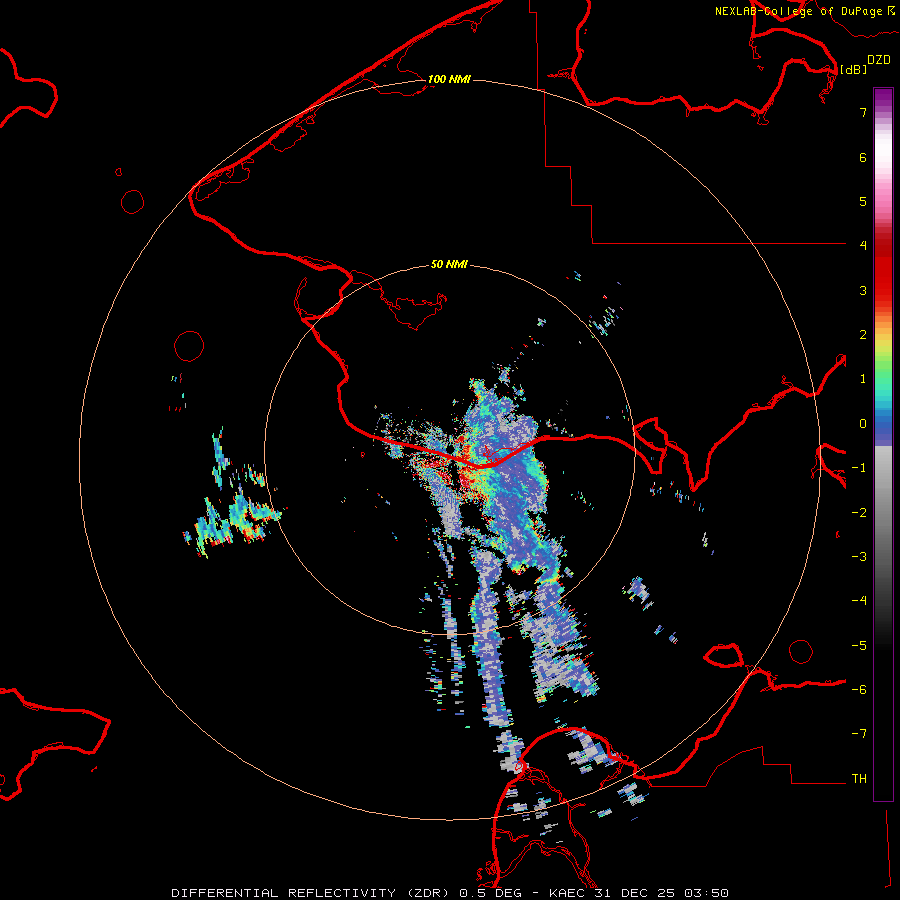Click the KAEC 31 DEC 25 03:50 timestamp
Viewport: 900px width, 900px height.
tap(639, 893)
